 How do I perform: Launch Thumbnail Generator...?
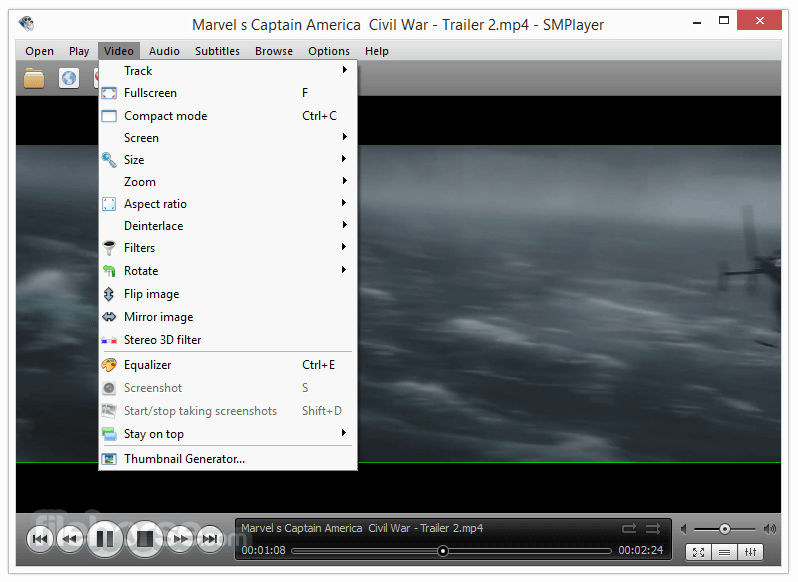coord(228,459)
